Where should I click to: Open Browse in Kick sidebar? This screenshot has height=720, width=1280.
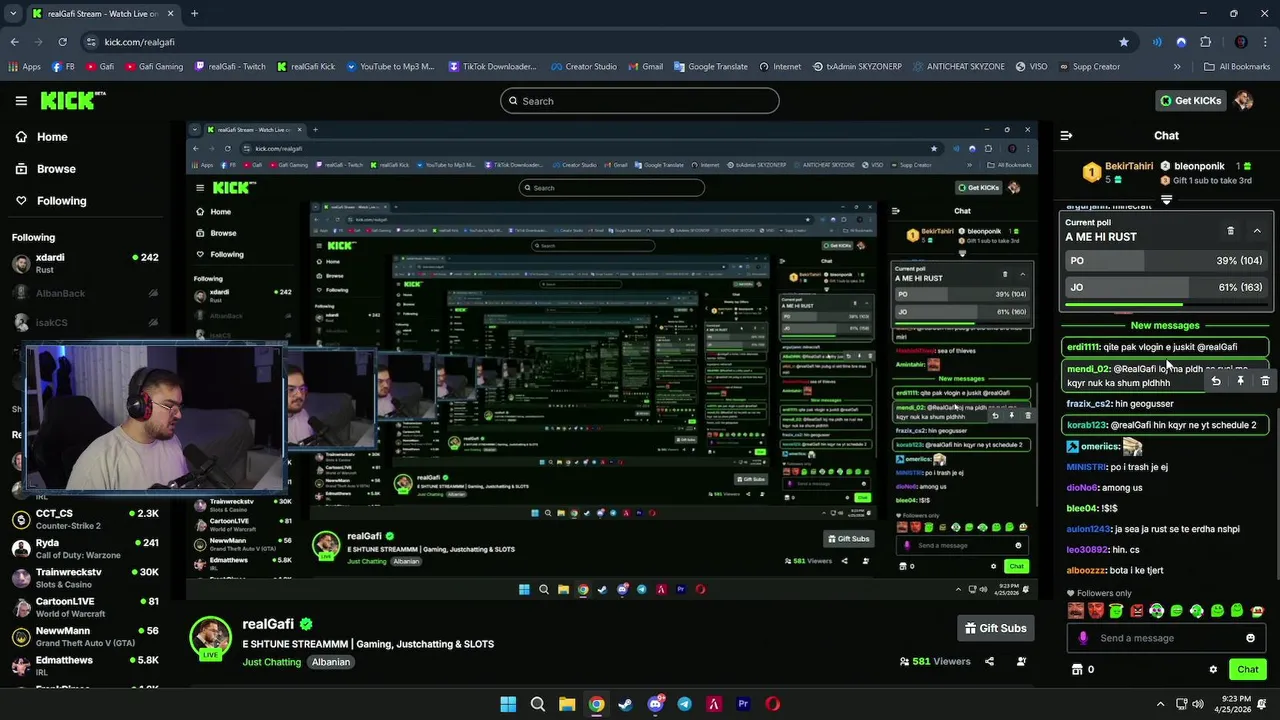45,169
